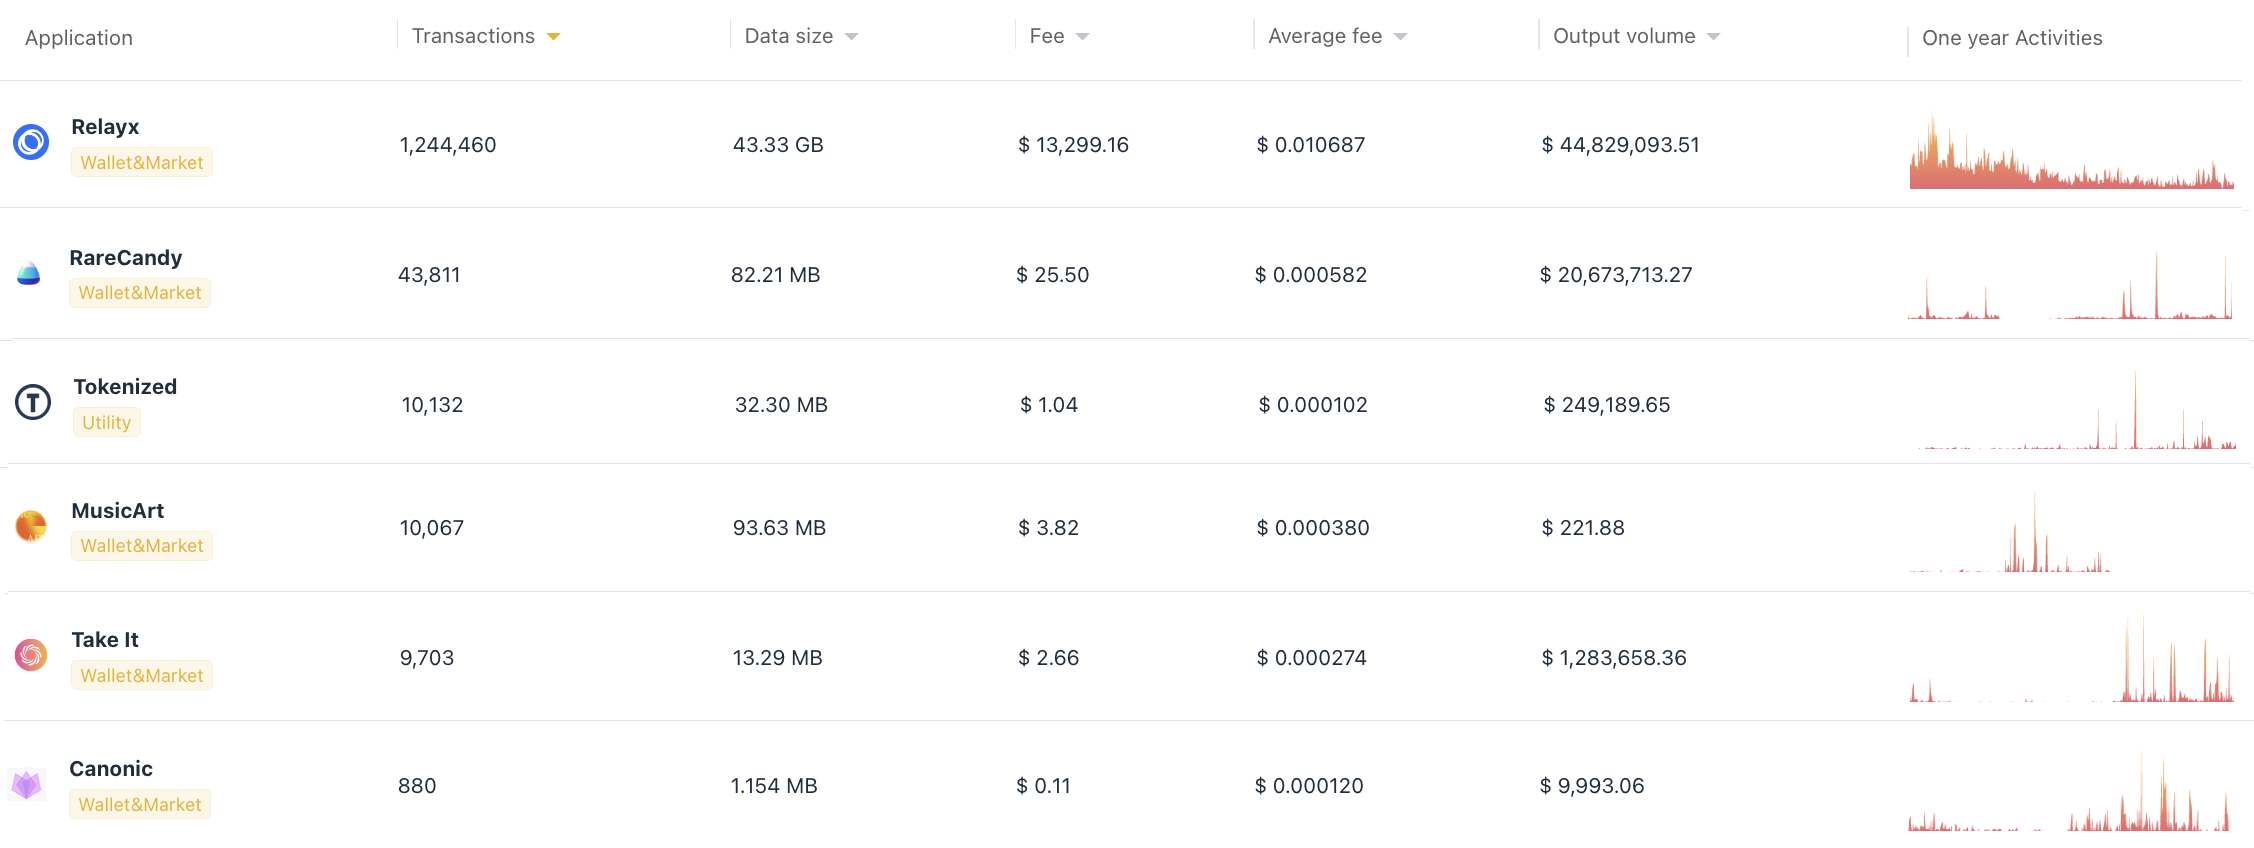Click the MusicArt one year activity chart
Screen dimensions: 2254x848
click(2009, 532)
